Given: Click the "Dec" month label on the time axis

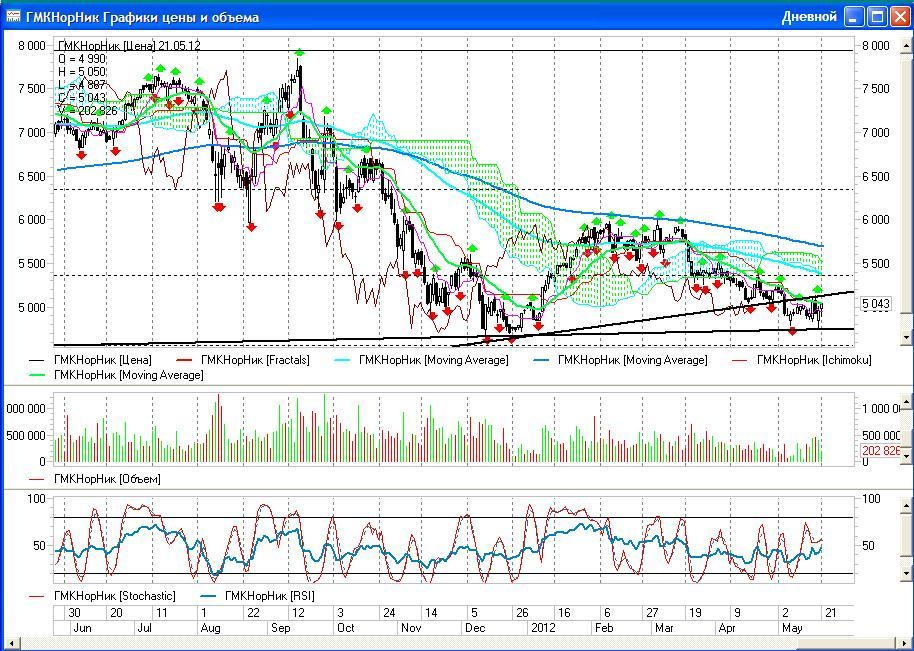Looking at the screenshot, I should pyautogui.click(x=475, y=628).
